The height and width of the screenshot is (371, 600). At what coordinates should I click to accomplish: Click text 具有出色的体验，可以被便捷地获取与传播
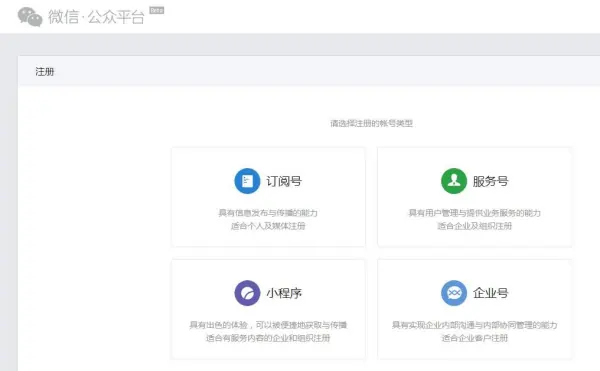pos(268,325)
